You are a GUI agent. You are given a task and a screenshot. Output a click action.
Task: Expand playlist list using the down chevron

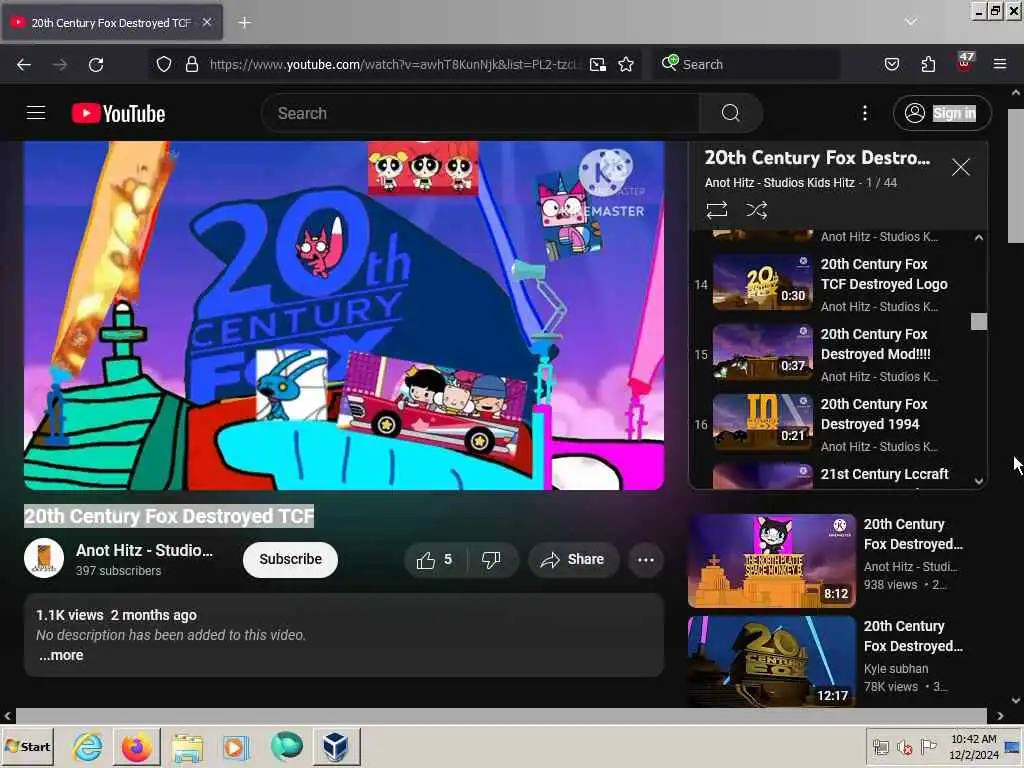[978, 481]
